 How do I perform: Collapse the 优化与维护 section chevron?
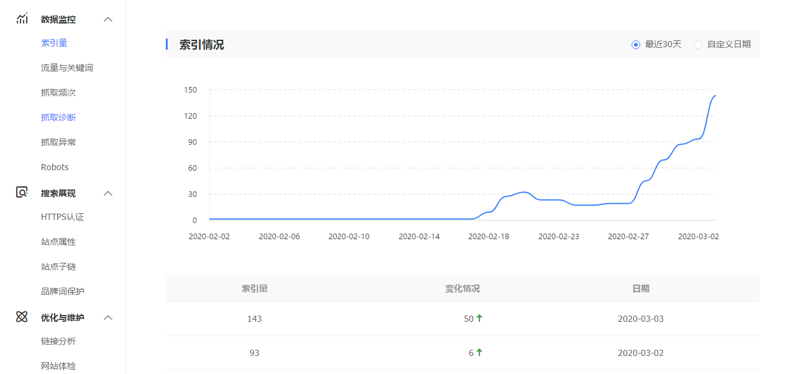click(x=108, y=317)
